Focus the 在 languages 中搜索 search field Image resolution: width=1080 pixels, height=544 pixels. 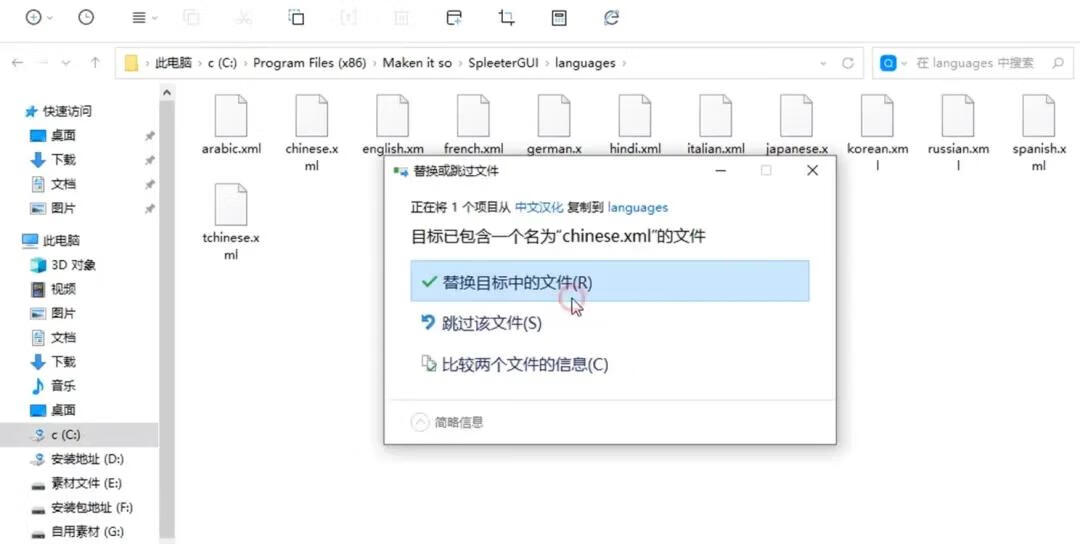click(x=975, y=63)
